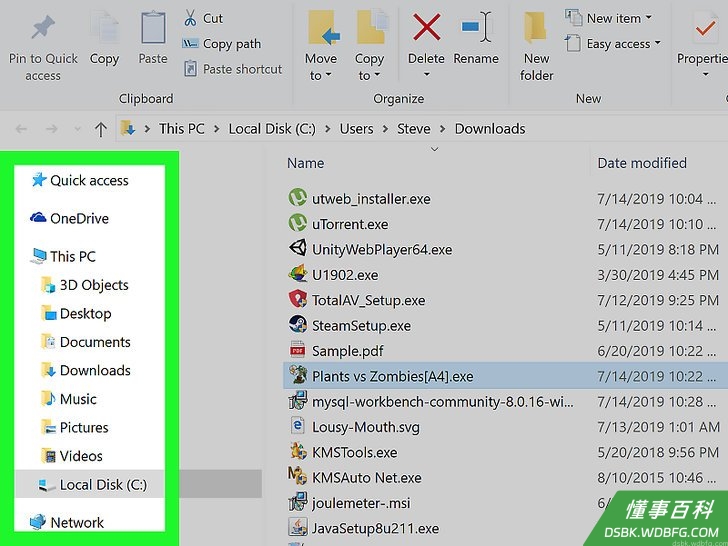
Task: Click the Lousy-Mouth.svg file icon
Action: tap(297, 426)
